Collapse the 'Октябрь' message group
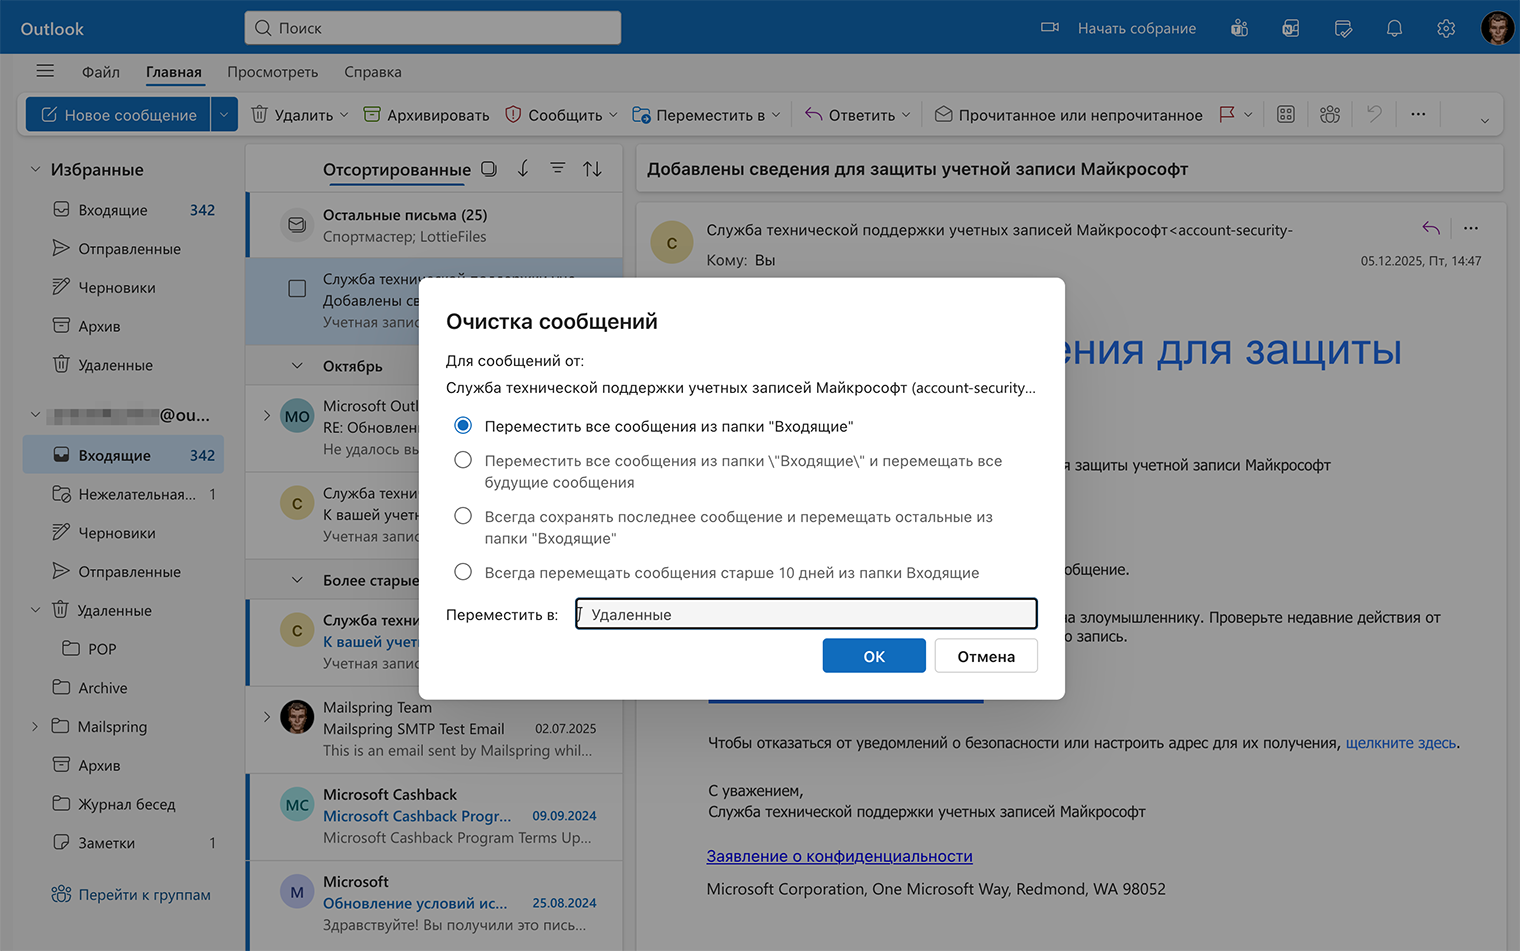Viewport: 1520px width, 951px height. click(295, 365)
